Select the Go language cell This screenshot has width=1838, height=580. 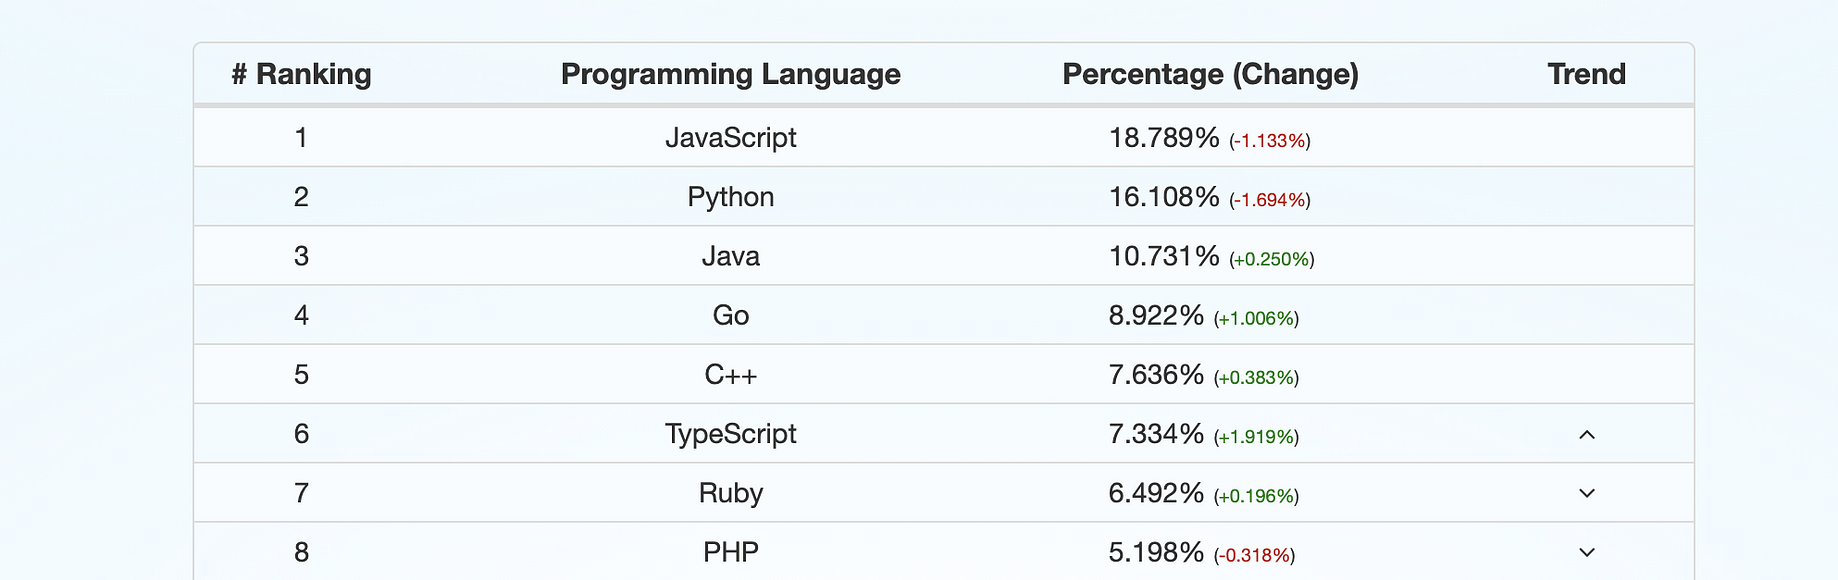730,315
